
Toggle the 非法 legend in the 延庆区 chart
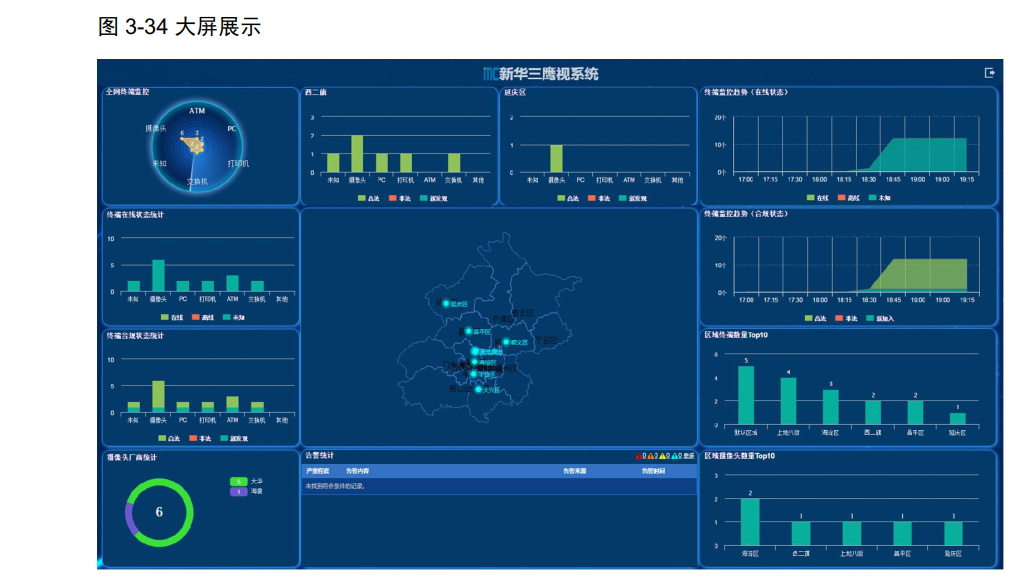599,198
